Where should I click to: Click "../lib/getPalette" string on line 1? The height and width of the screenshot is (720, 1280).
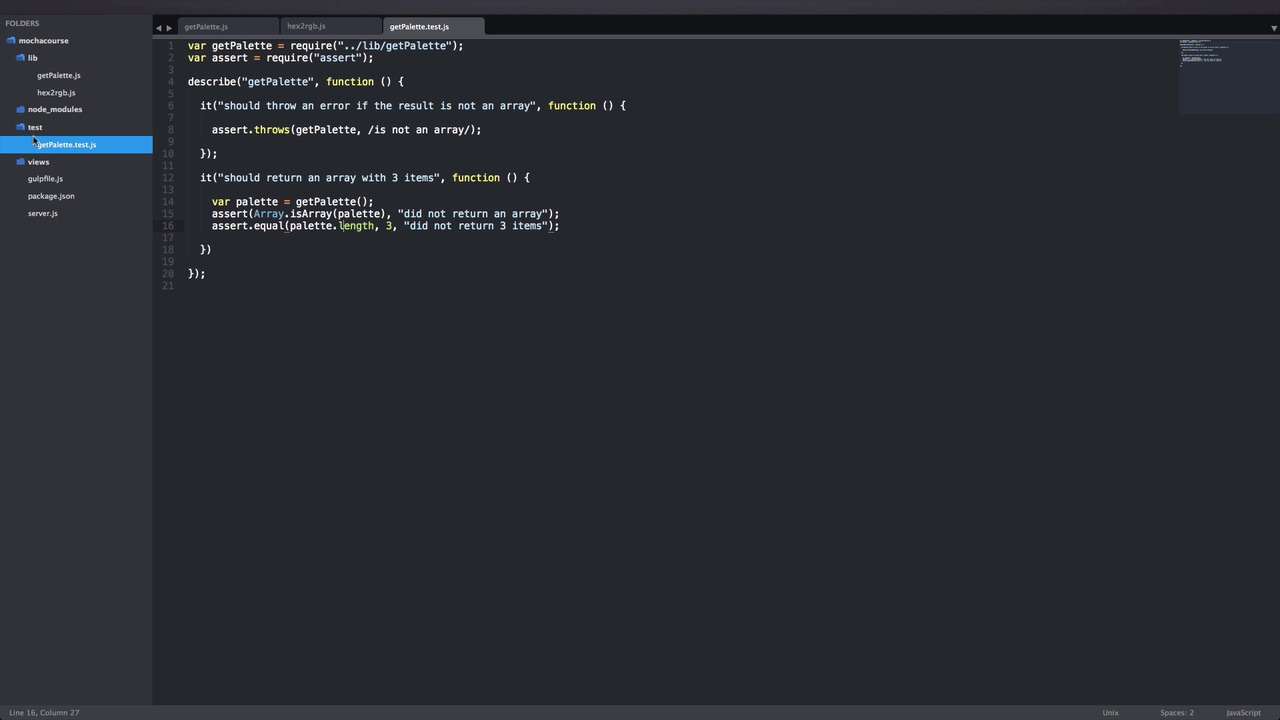click(396, 46)
